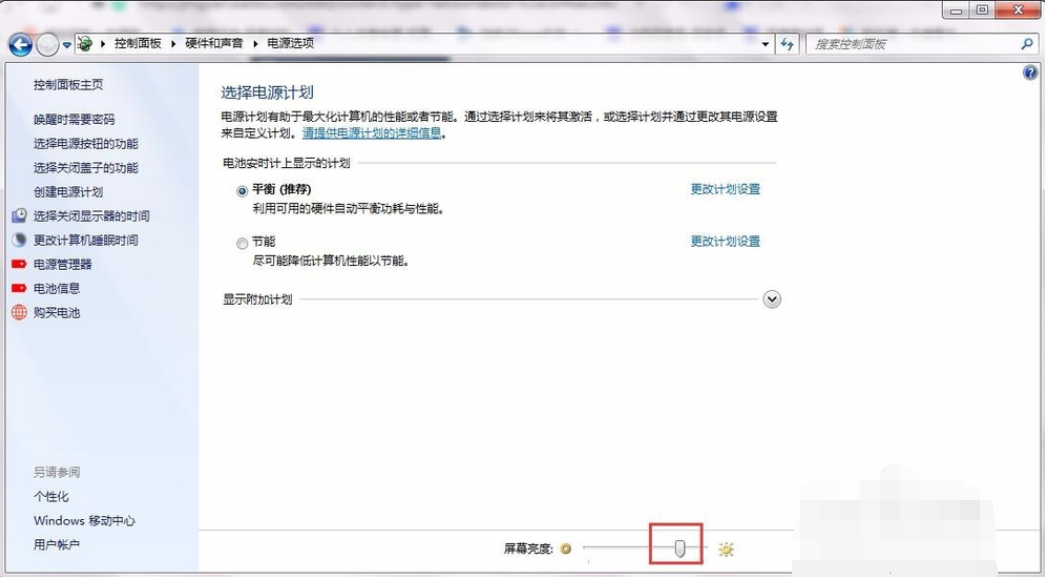Select the 平衡 (推荐) power plan radio button

(x=241, y=189)
